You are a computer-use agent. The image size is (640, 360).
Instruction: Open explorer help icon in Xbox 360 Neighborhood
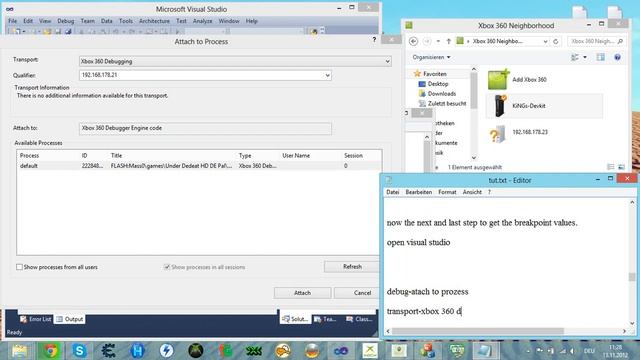tap(617, 57)
